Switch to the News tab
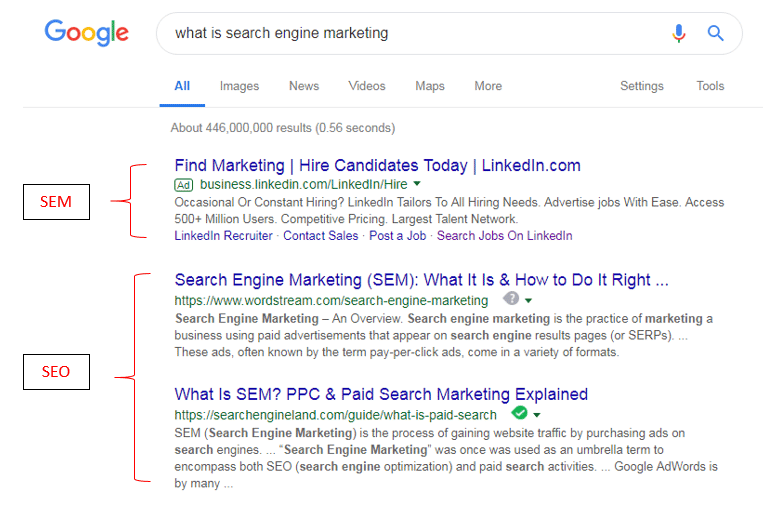This screenshot has width=763, height=512. [x=304, y=86]
